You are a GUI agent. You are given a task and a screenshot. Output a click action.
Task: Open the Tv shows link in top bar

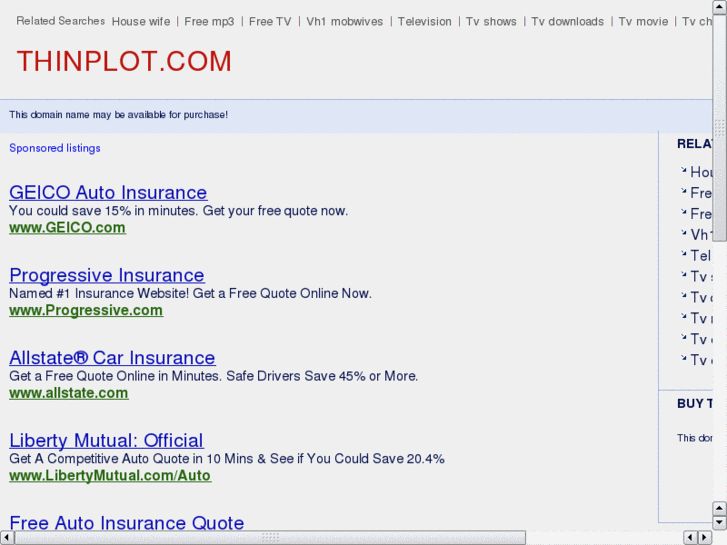point(491,22)
